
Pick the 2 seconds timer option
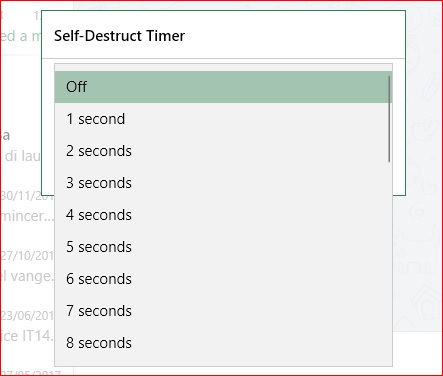coord(223,151)
